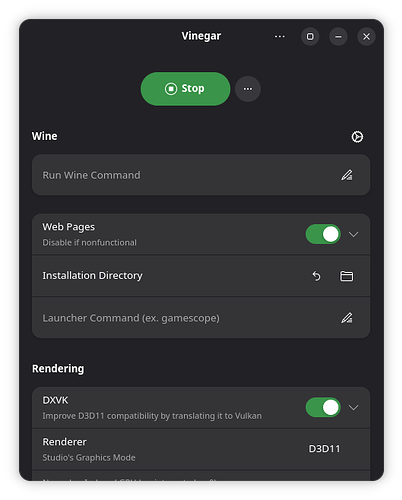
Task: Expand the DXVK options chevron
Action: pos(353,407)
